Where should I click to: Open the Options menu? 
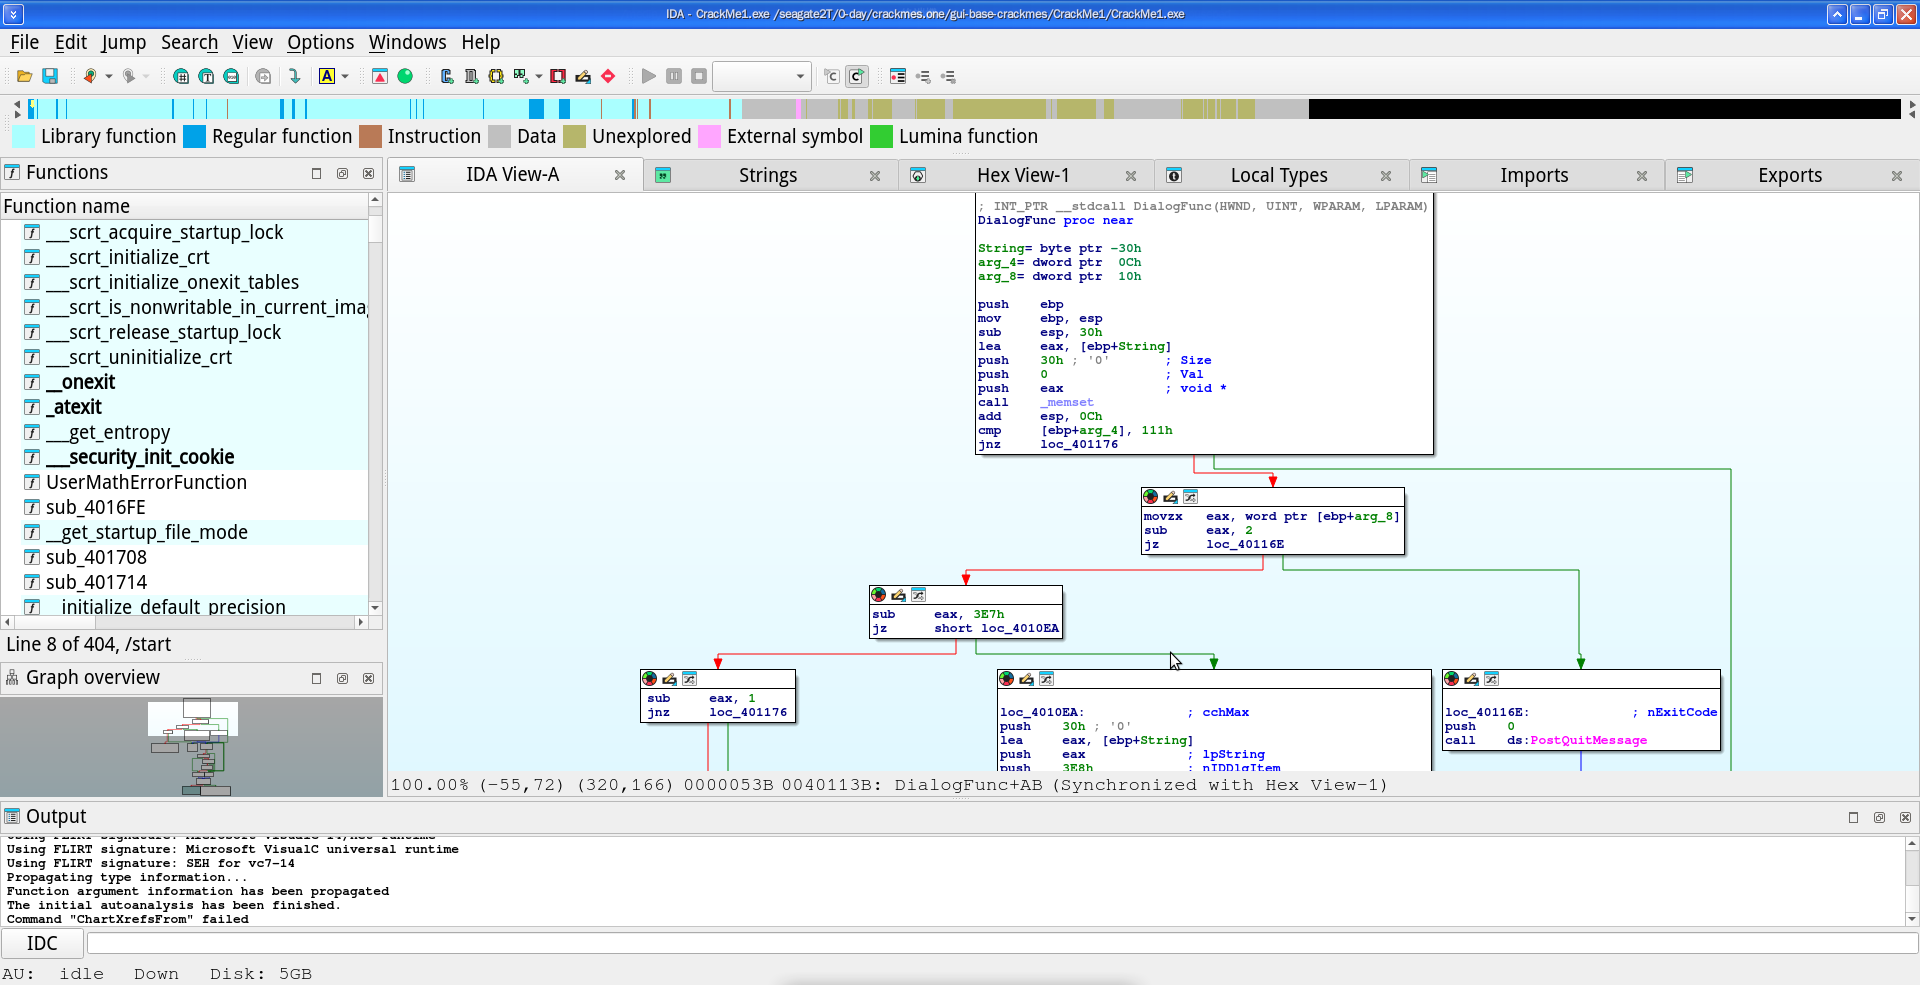(x=320, y=42)
